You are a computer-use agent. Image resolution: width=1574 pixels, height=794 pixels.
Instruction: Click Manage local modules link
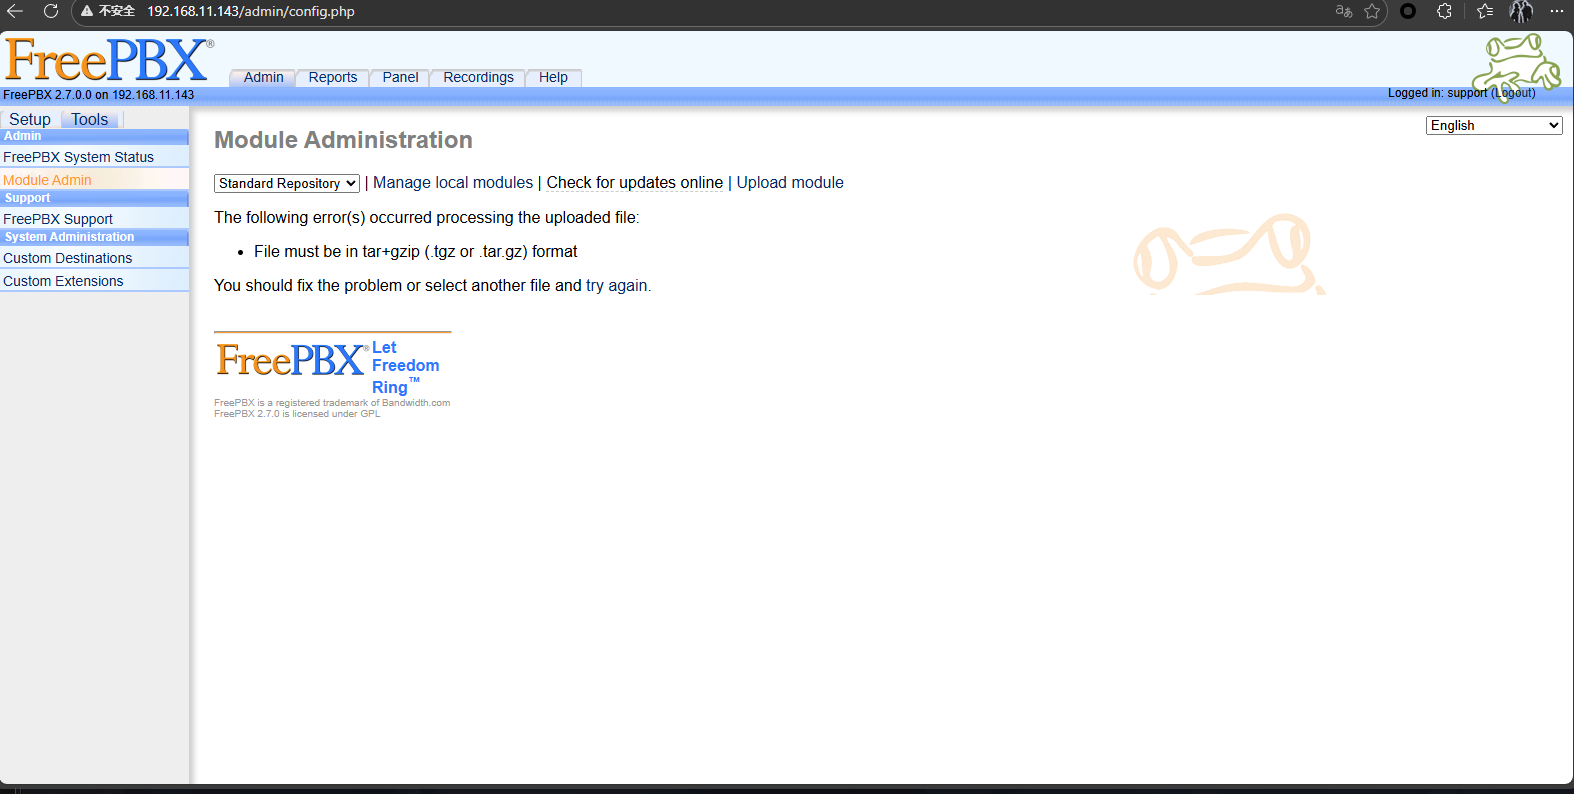(x=453, y=182)
